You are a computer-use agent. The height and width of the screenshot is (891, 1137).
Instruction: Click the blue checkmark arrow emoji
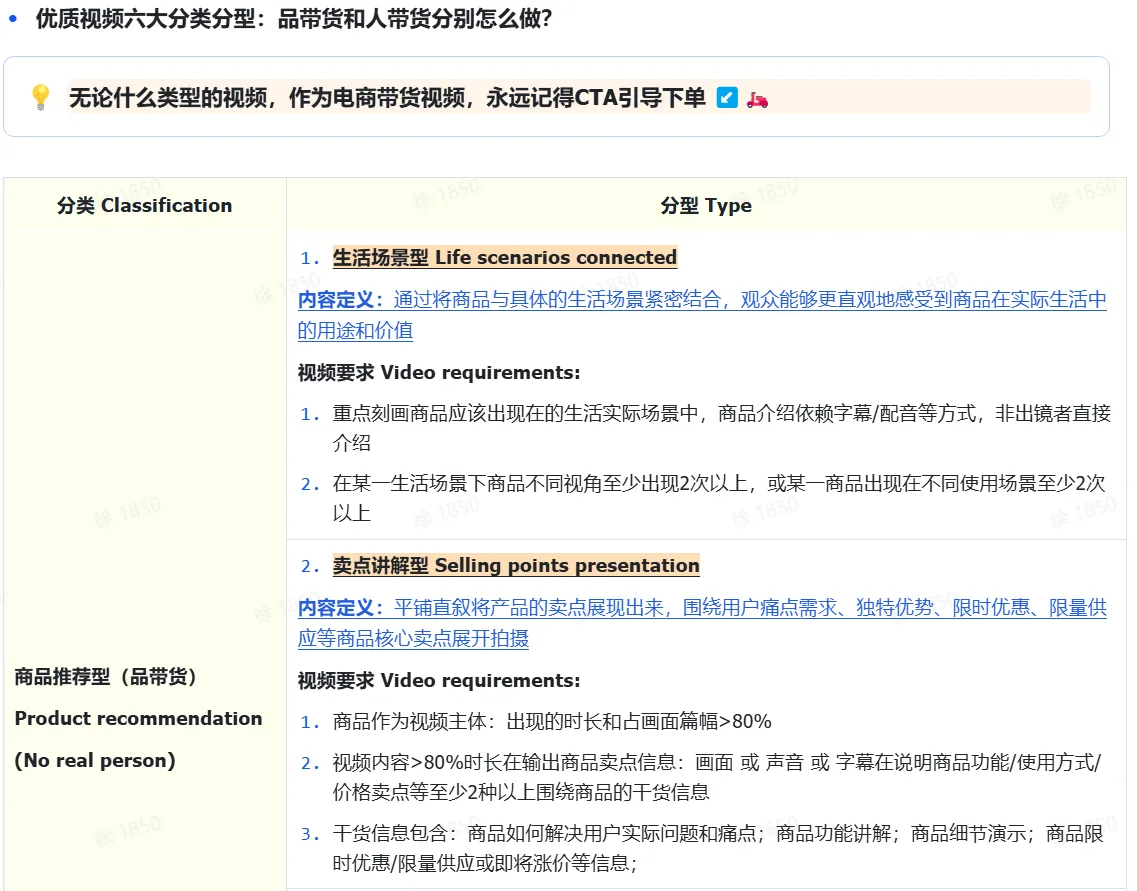(727, 97)
